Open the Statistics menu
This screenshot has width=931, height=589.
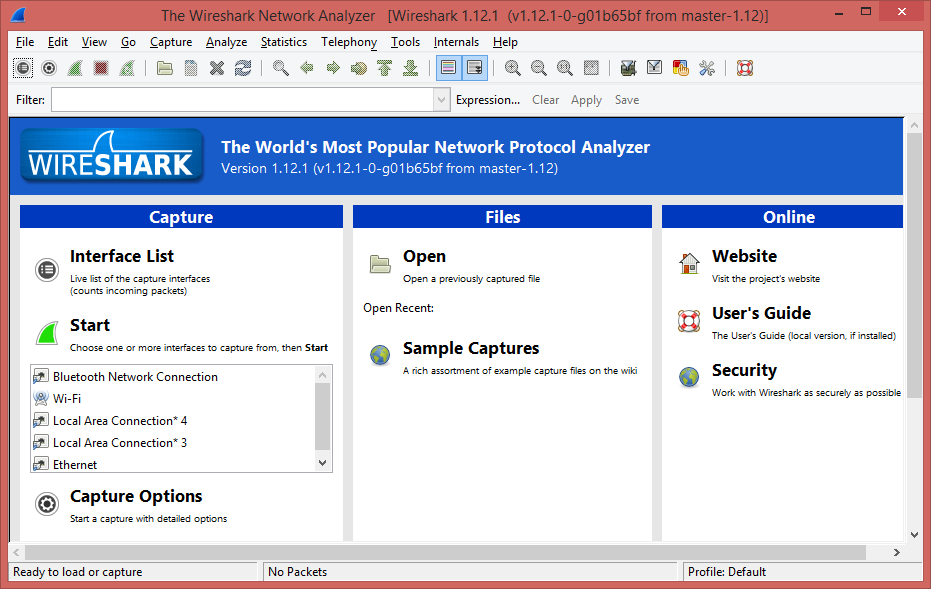pyautogui.click(x=284, y=42)
